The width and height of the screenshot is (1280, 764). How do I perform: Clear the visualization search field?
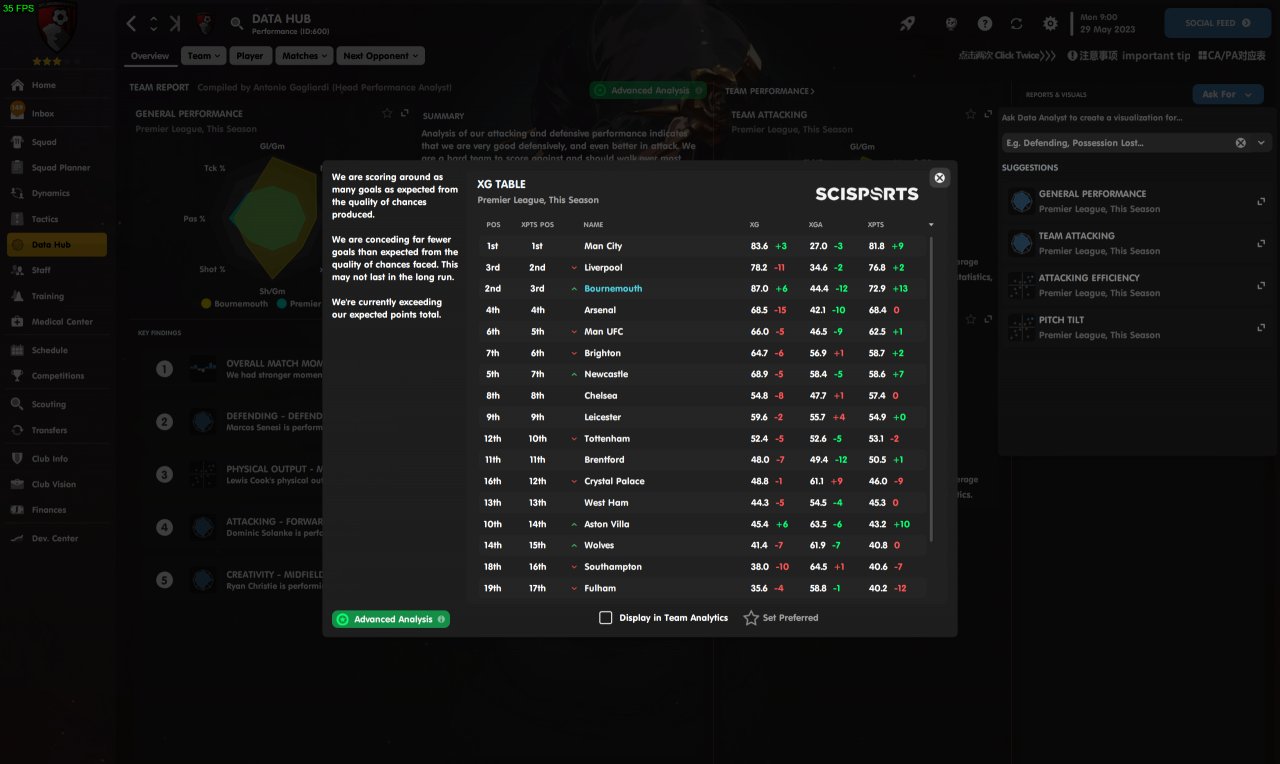[1241, 143]
